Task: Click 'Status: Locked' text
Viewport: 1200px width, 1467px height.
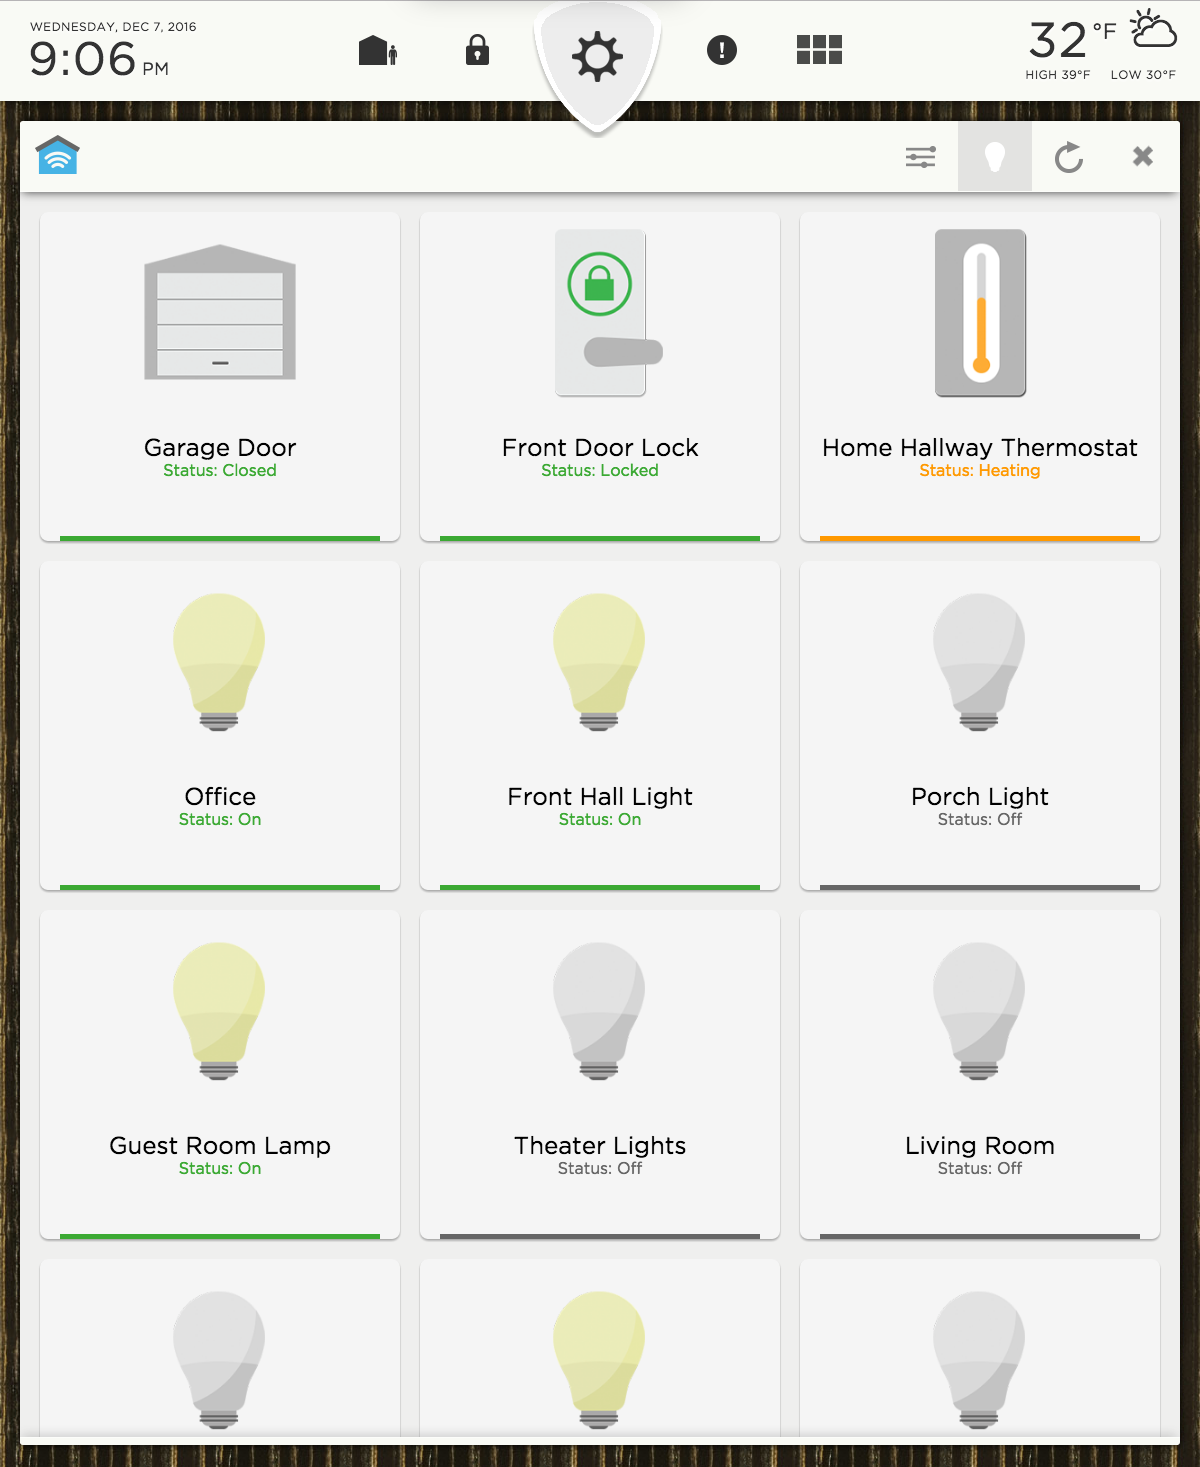Action: [600, 470]
